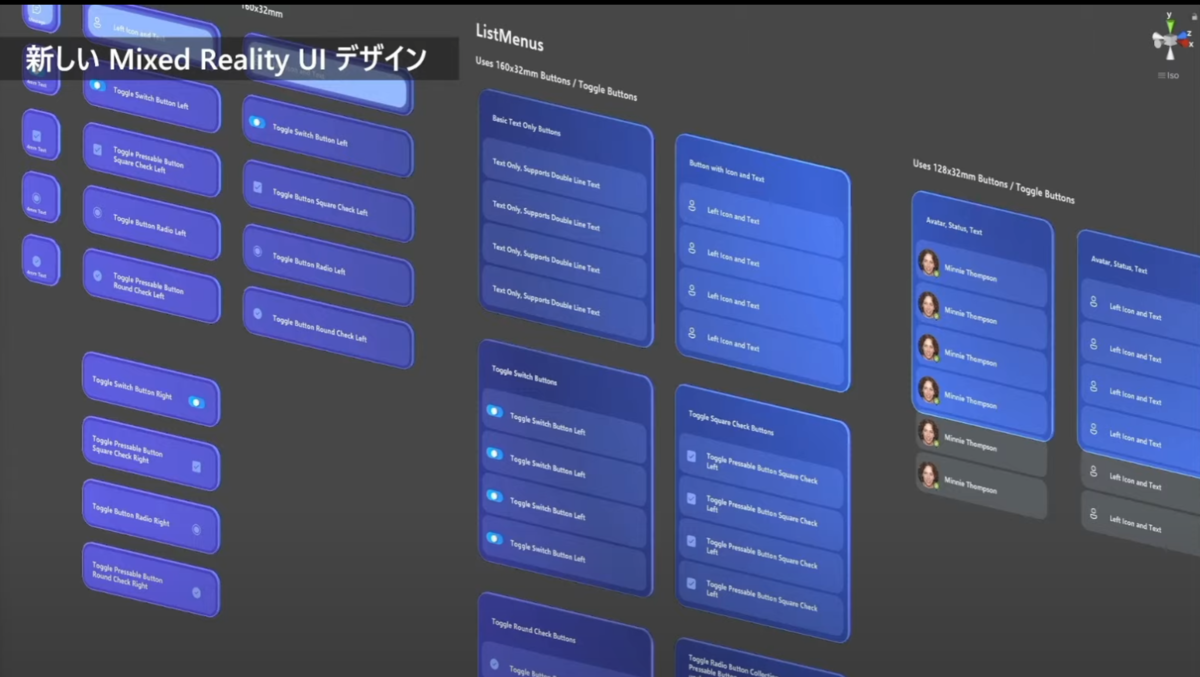Click topmost Minnie Thompson avatar photo

(x=929, y=262)
